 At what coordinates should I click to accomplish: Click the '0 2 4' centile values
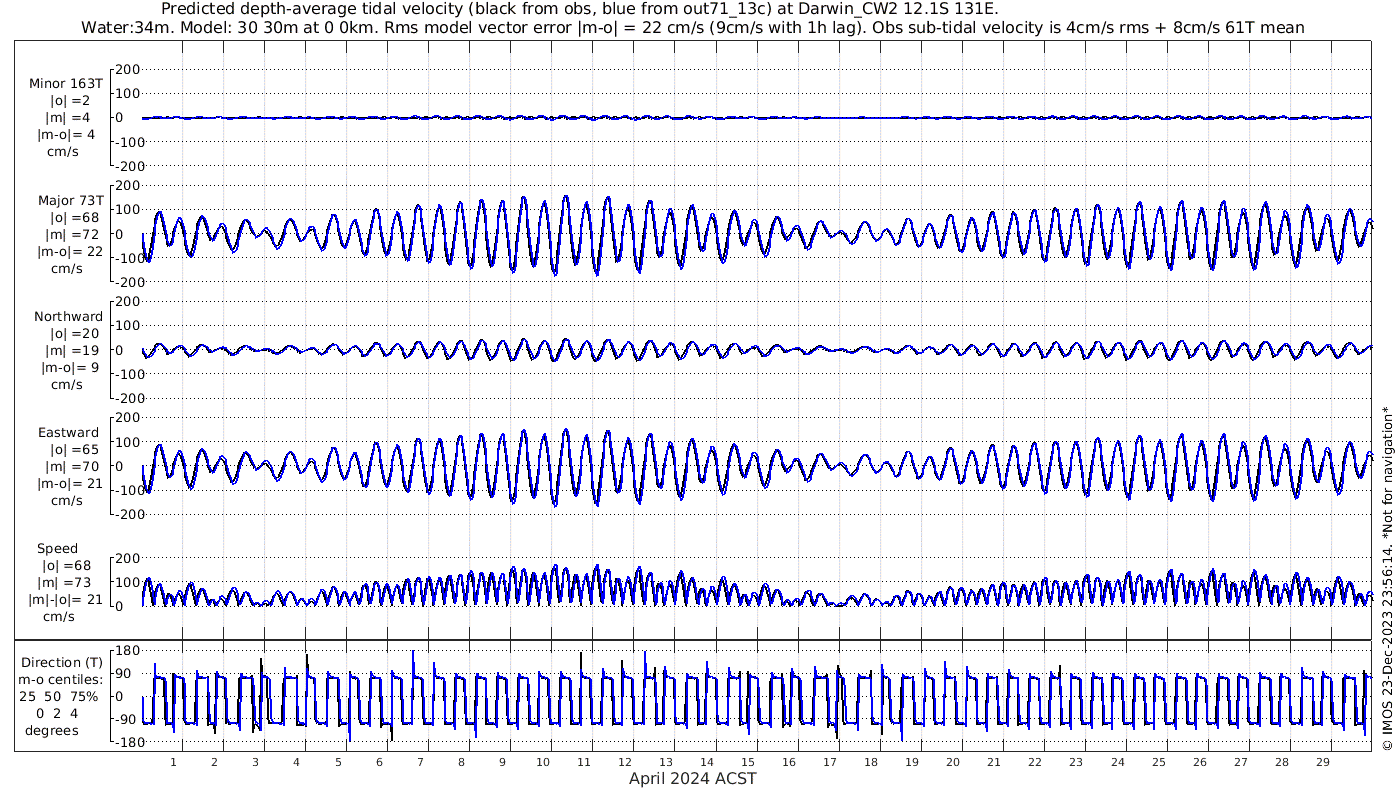(57, 713)
